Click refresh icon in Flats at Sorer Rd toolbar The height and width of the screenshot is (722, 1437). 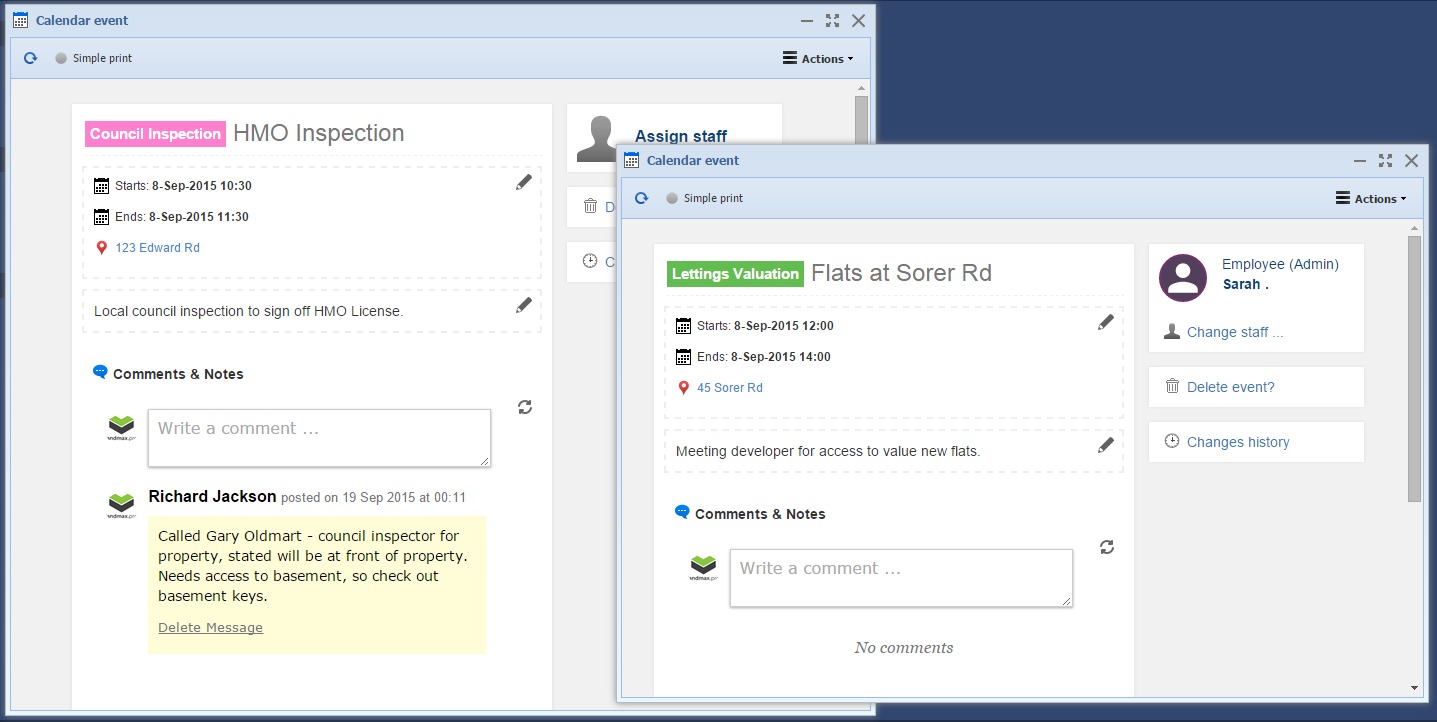pyautogui.click(x=642, y=198)
